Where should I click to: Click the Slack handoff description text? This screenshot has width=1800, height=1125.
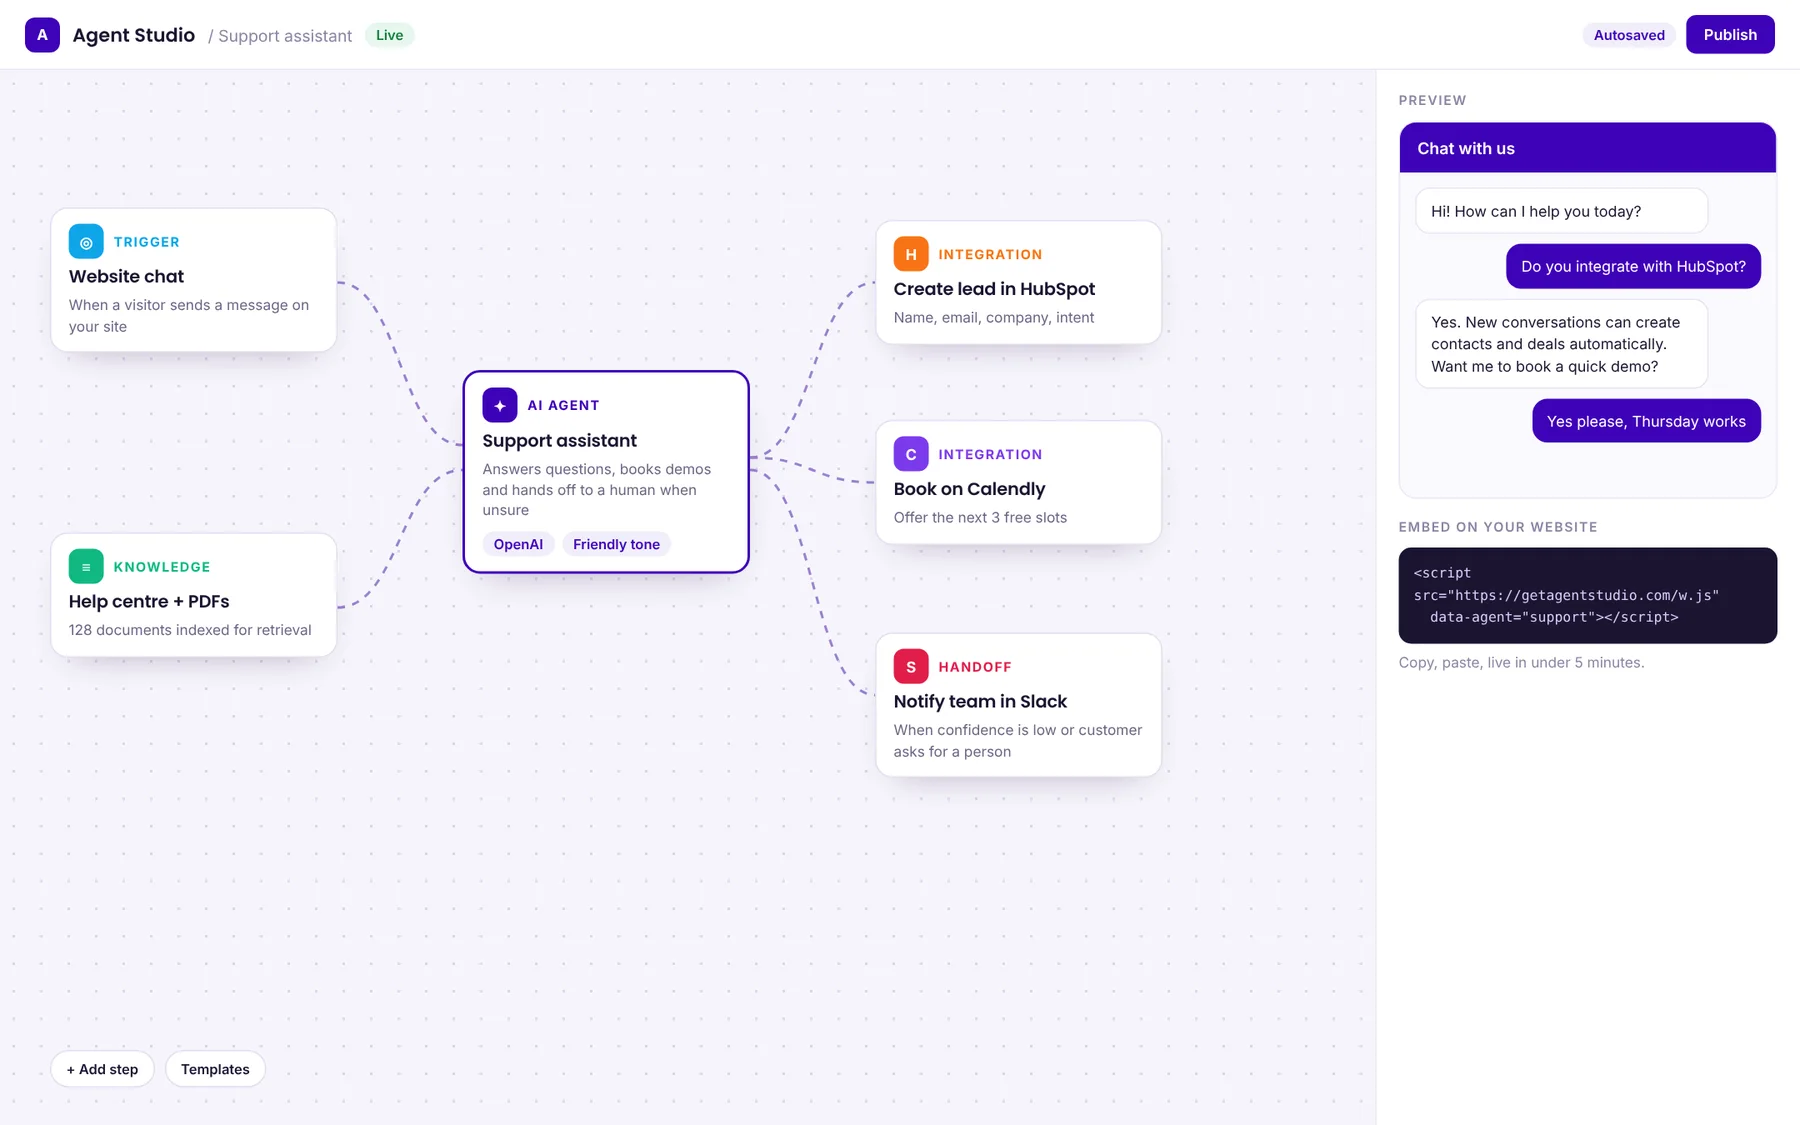click(1018, 741)
